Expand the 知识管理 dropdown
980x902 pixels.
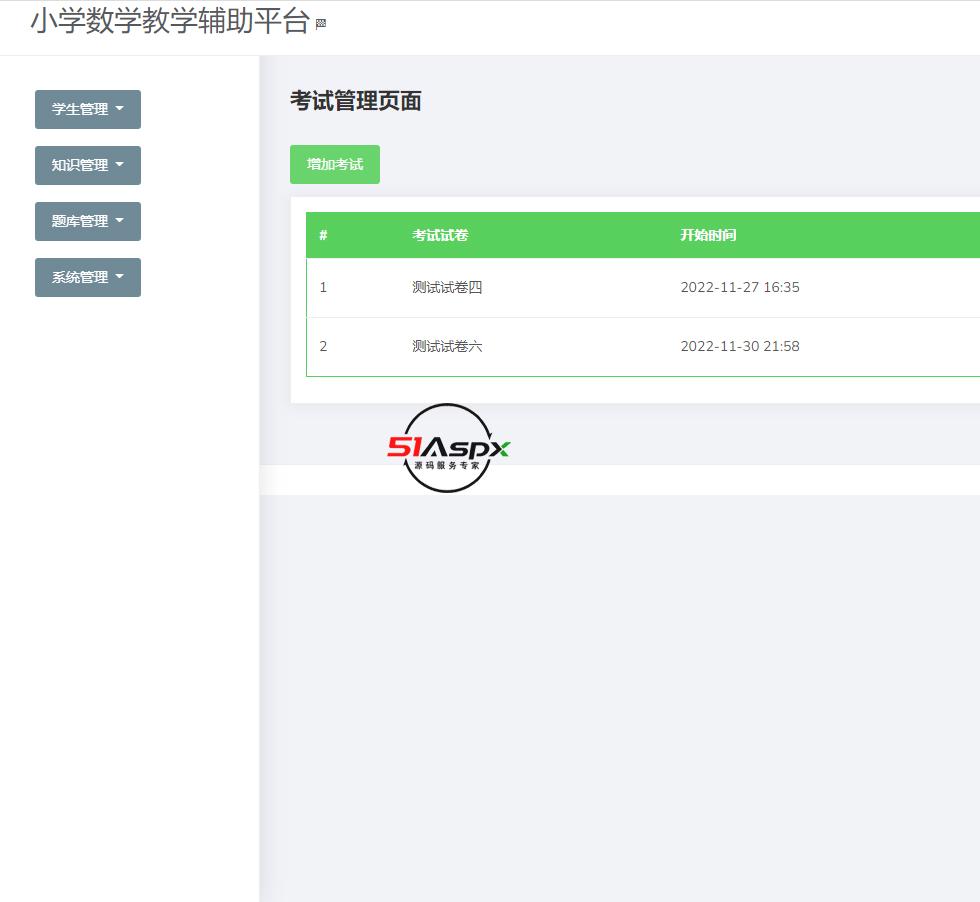pos(88,165)
